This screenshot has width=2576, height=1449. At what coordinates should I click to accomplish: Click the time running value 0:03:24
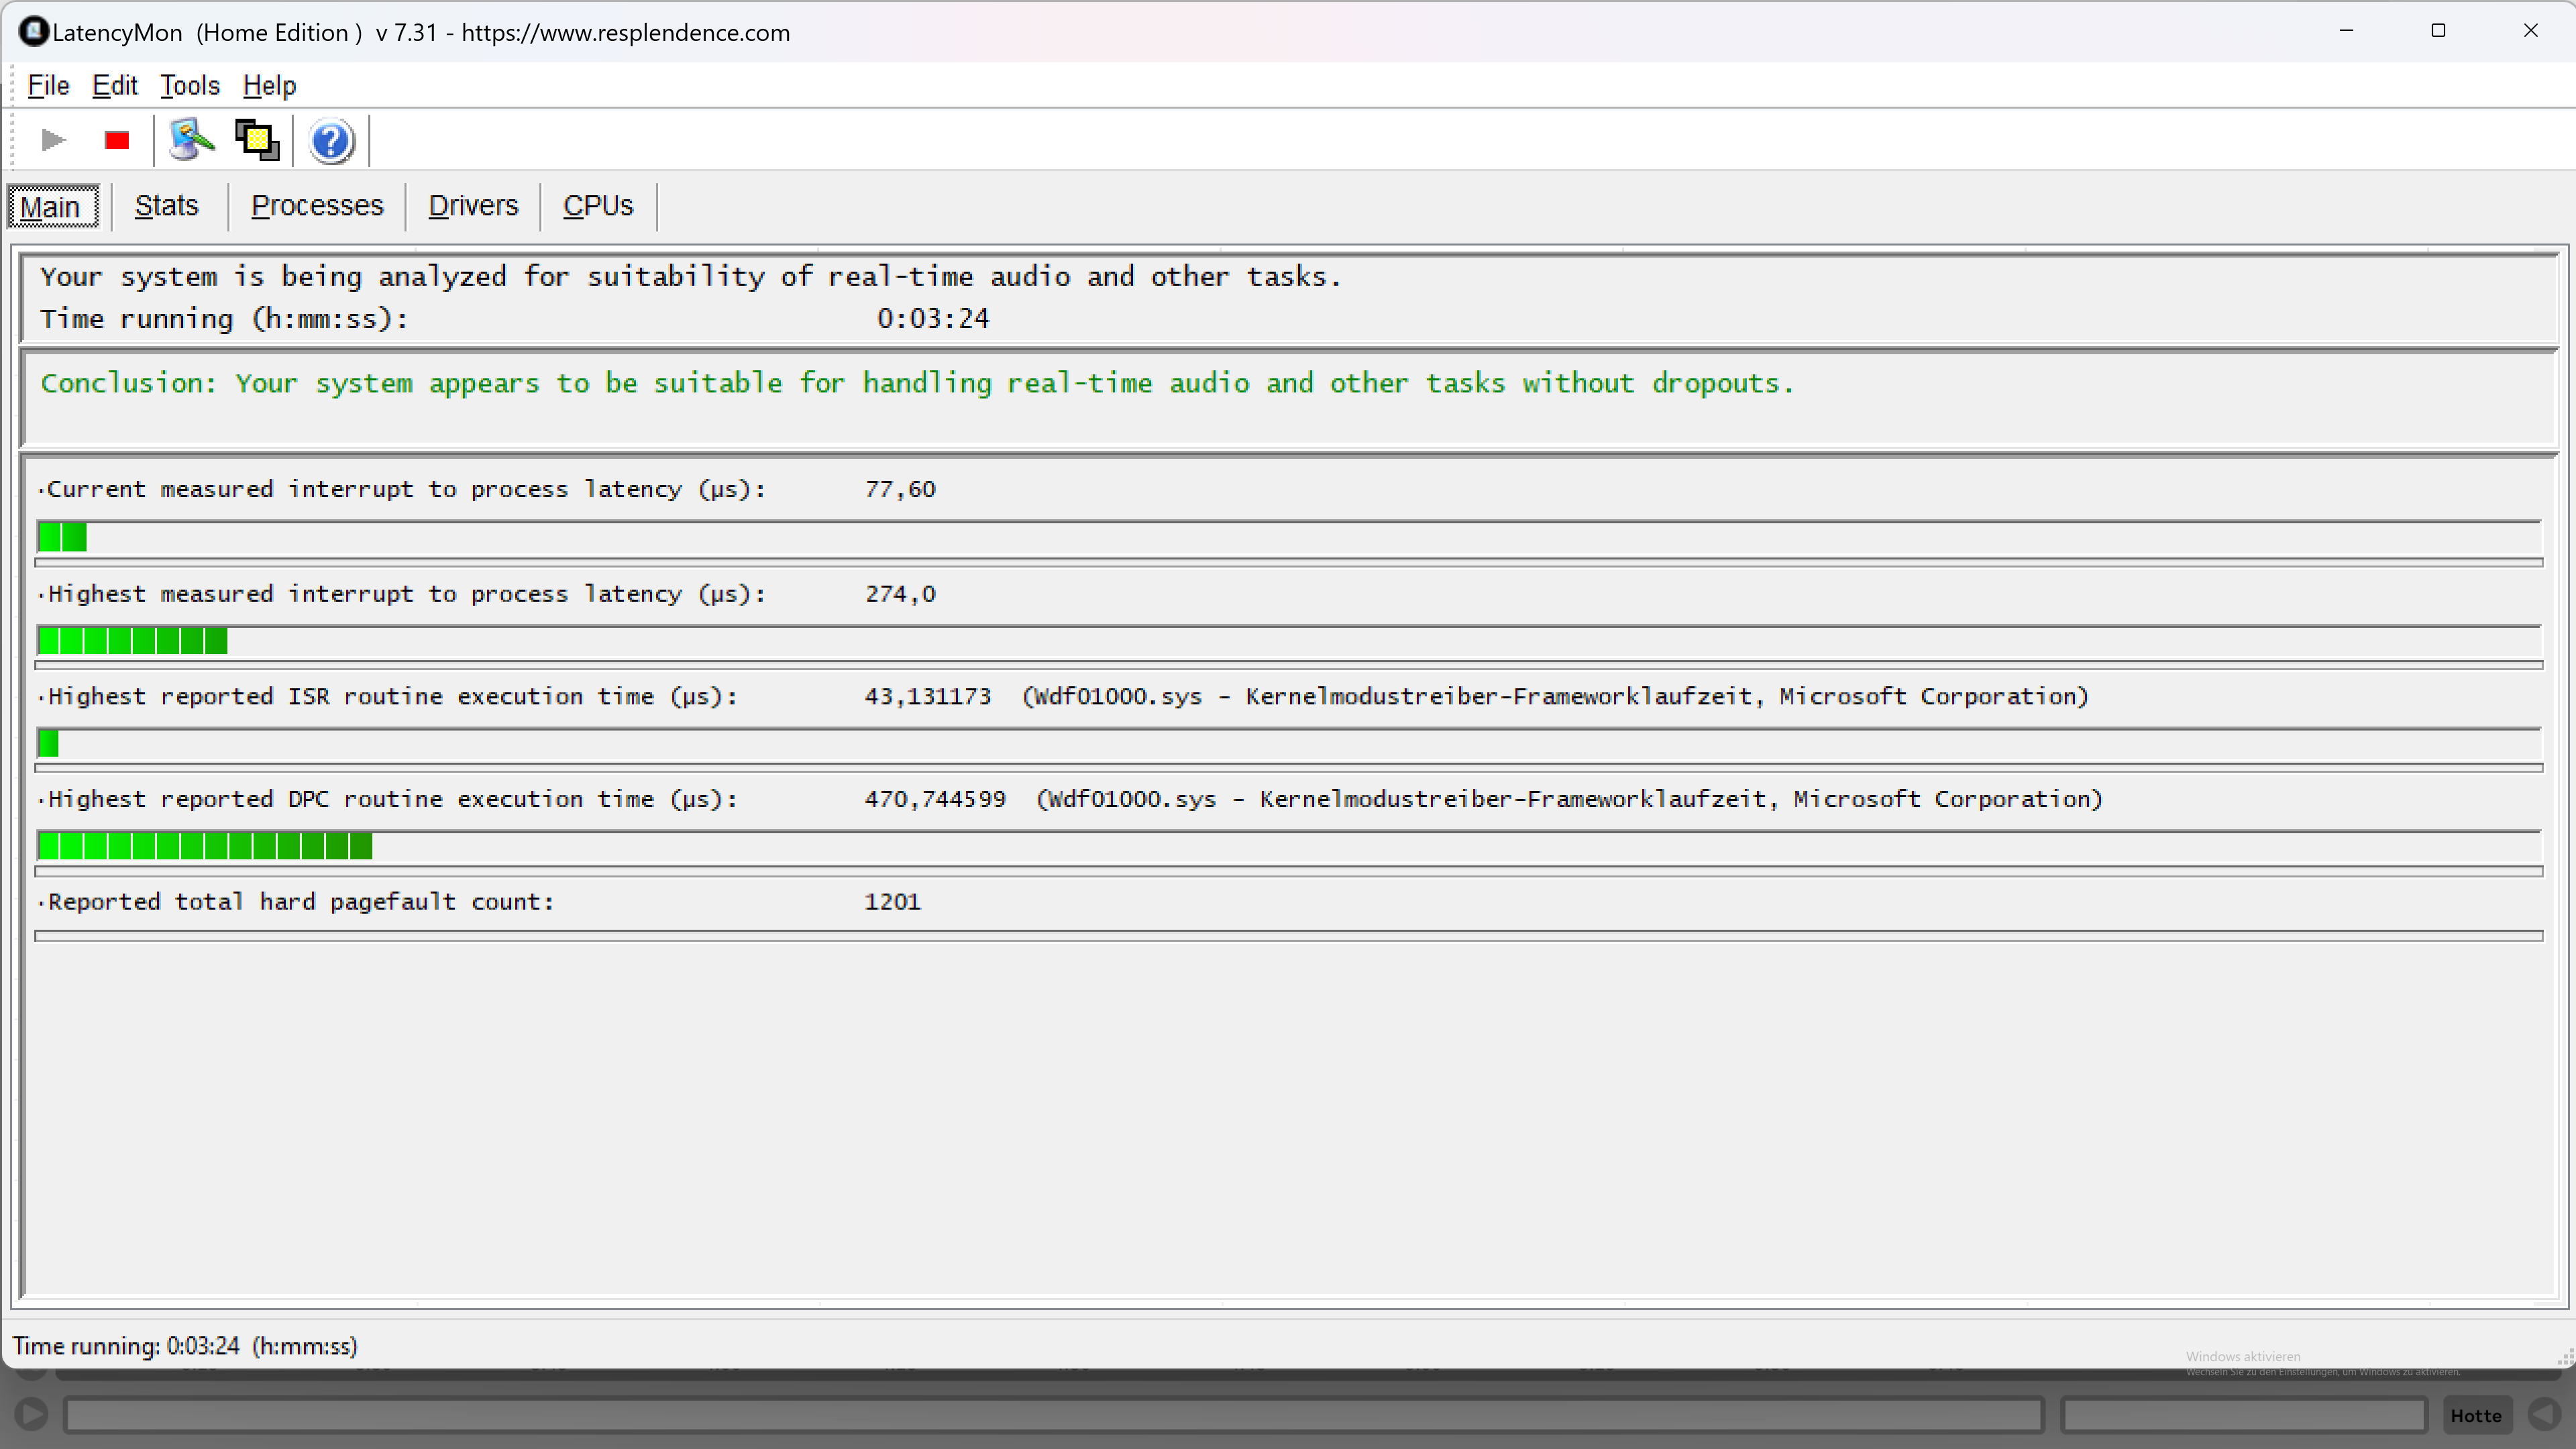point(933,319)
